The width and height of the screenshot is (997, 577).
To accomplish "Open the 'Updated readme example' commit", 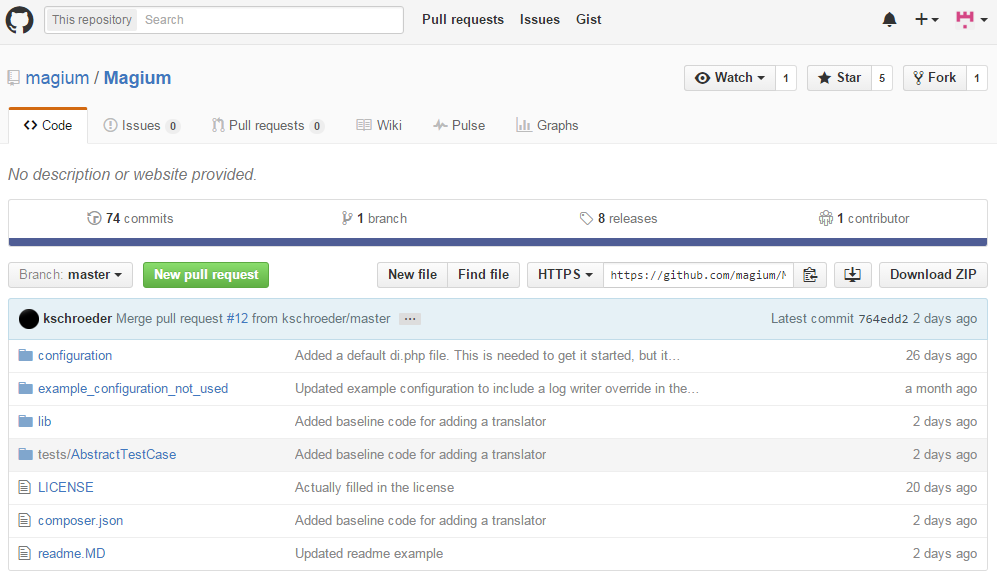I will [x=369, y=554].
